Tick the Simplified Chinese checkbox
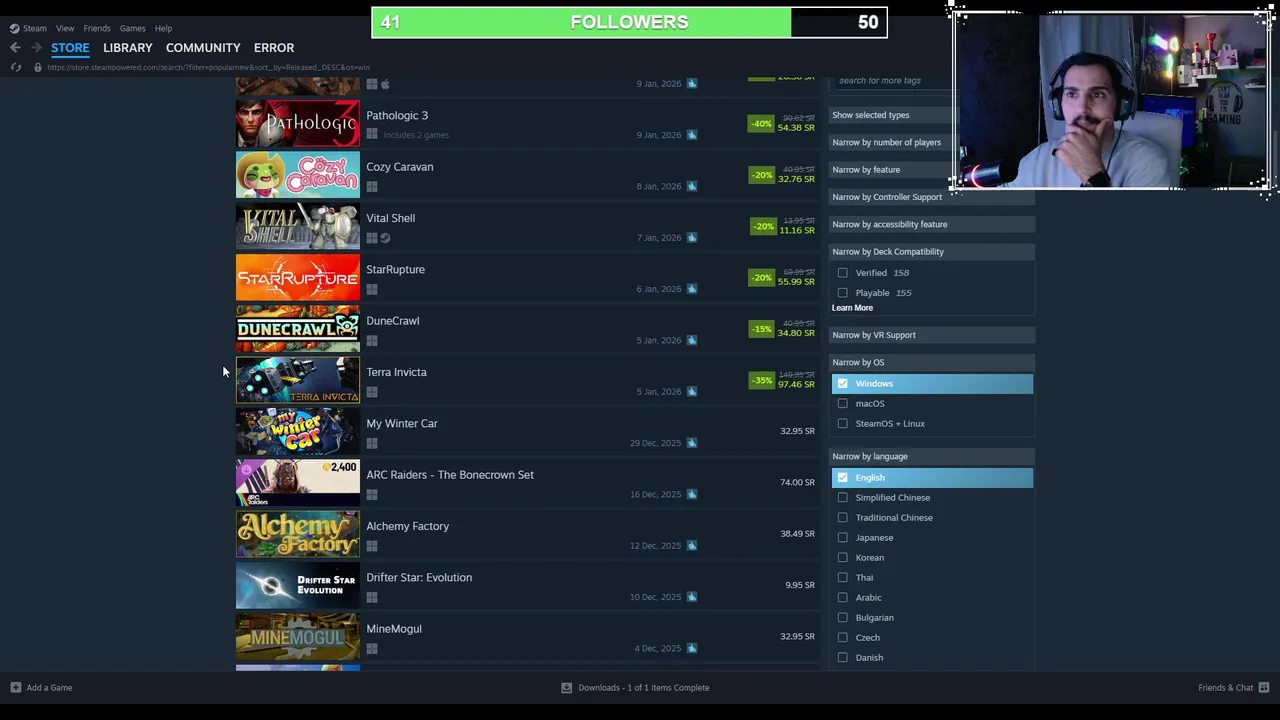This screenshot has width=1280, height=720. tap(842, 498)
